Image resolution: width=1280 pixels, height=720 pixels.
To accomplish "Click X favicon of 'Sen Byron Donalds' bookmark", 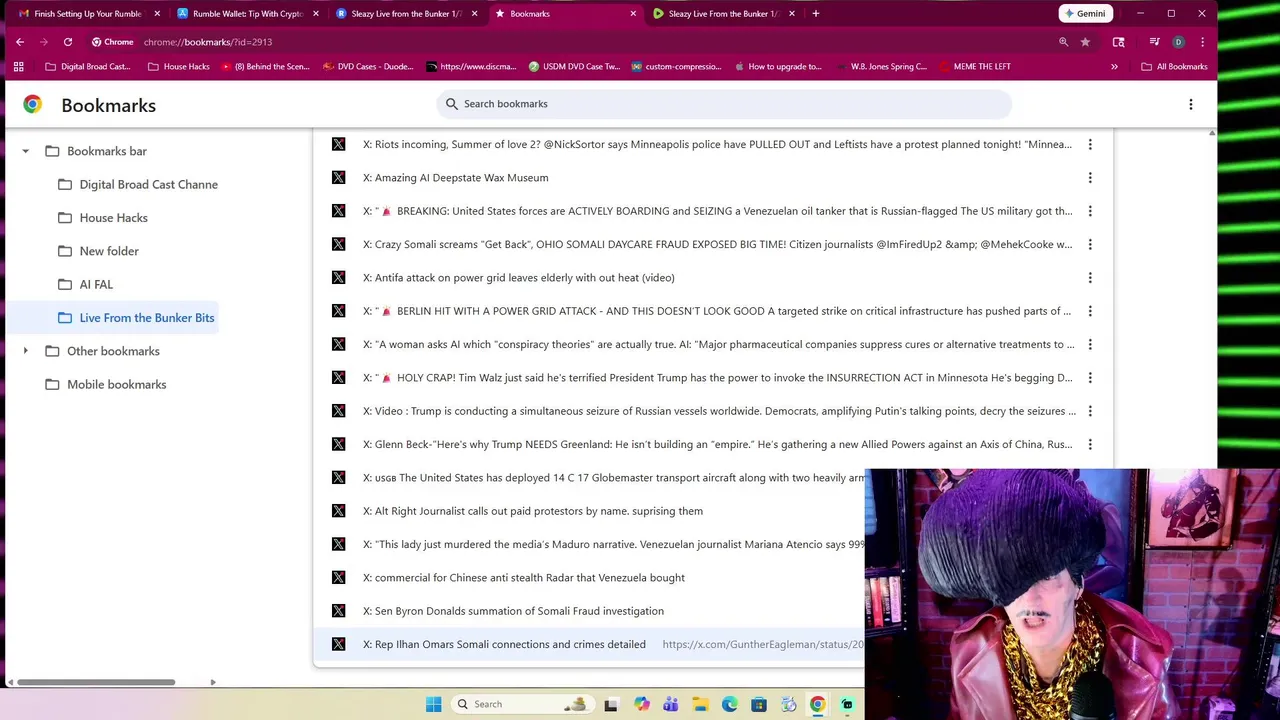I will pos(339,611).
